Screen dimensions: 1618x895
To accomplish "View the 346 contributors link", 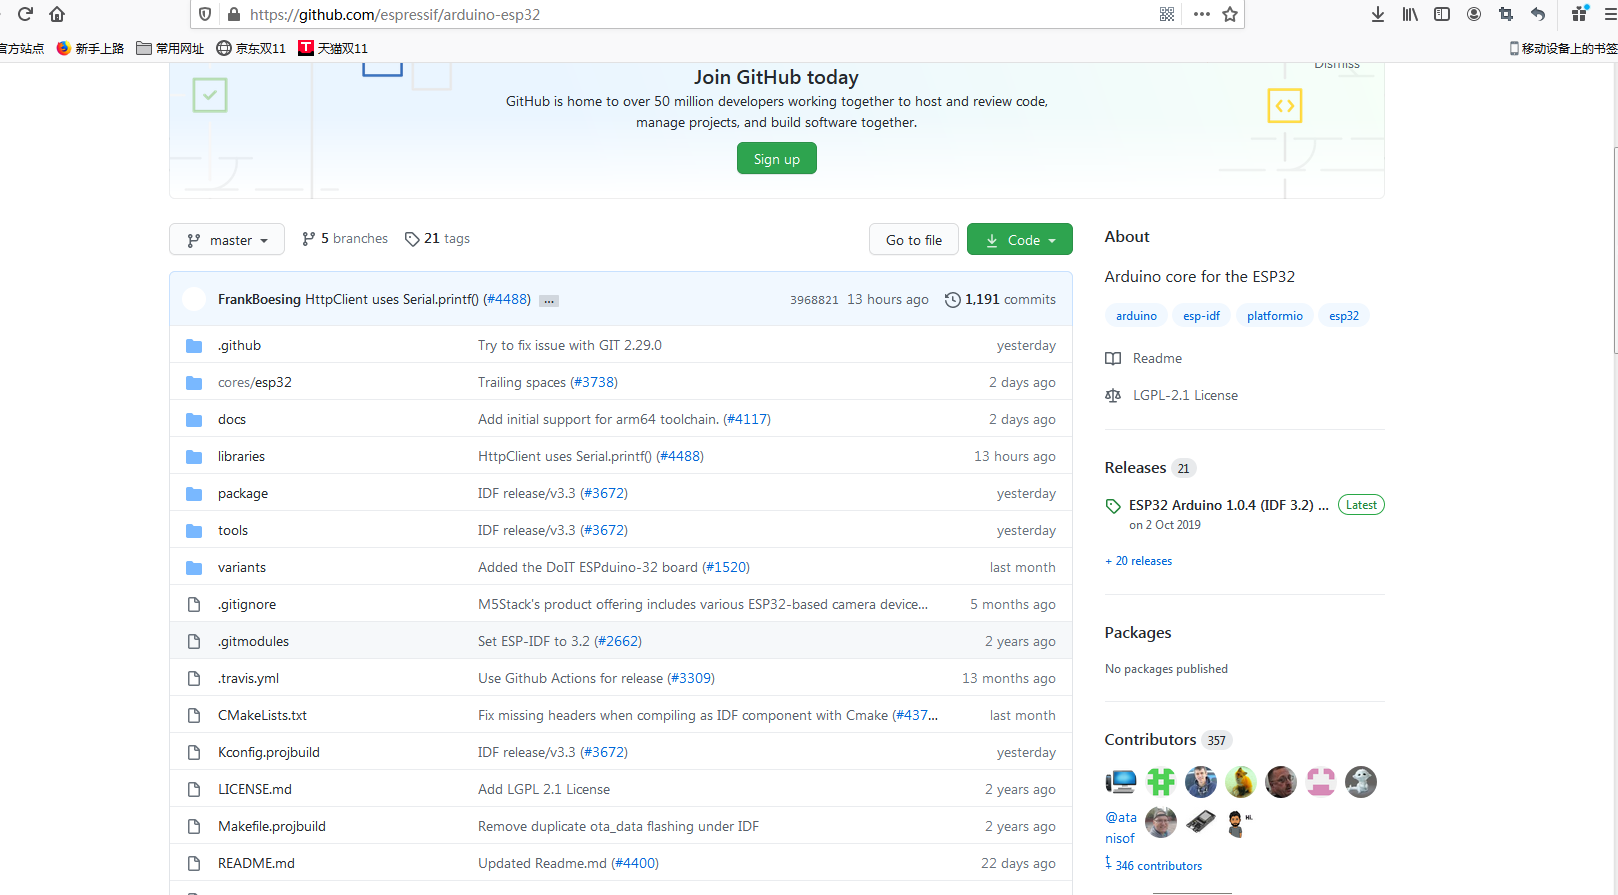I will click(1158, 866).
